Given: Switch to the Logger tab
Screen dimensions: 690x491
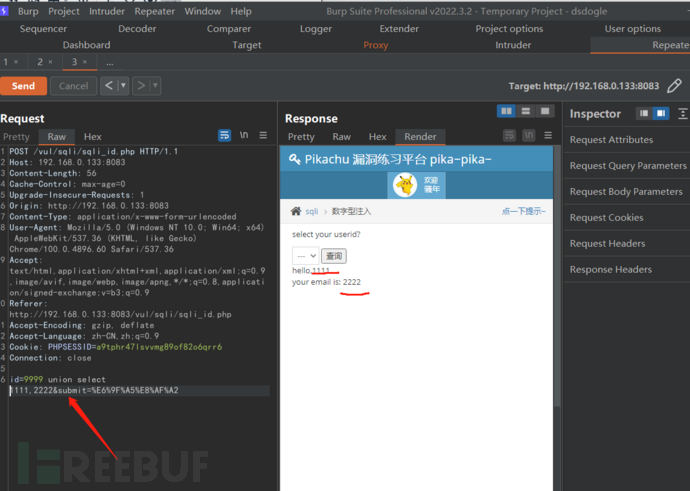Looking at the screenshot, I should (x=316, y=29).
